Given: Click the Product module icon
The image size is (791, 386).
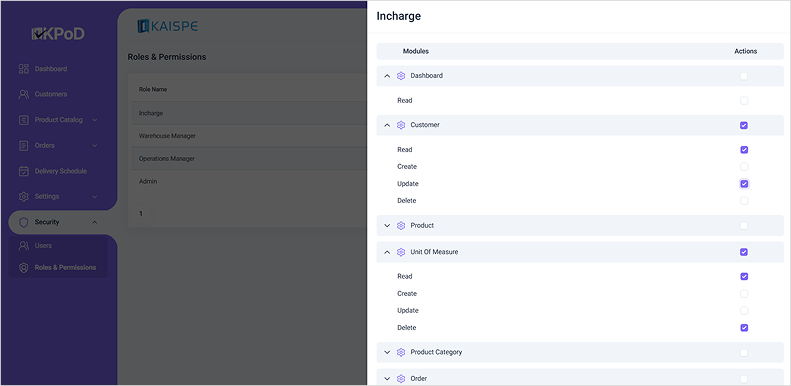Looking at the screenshot, I should coord(401,226).
